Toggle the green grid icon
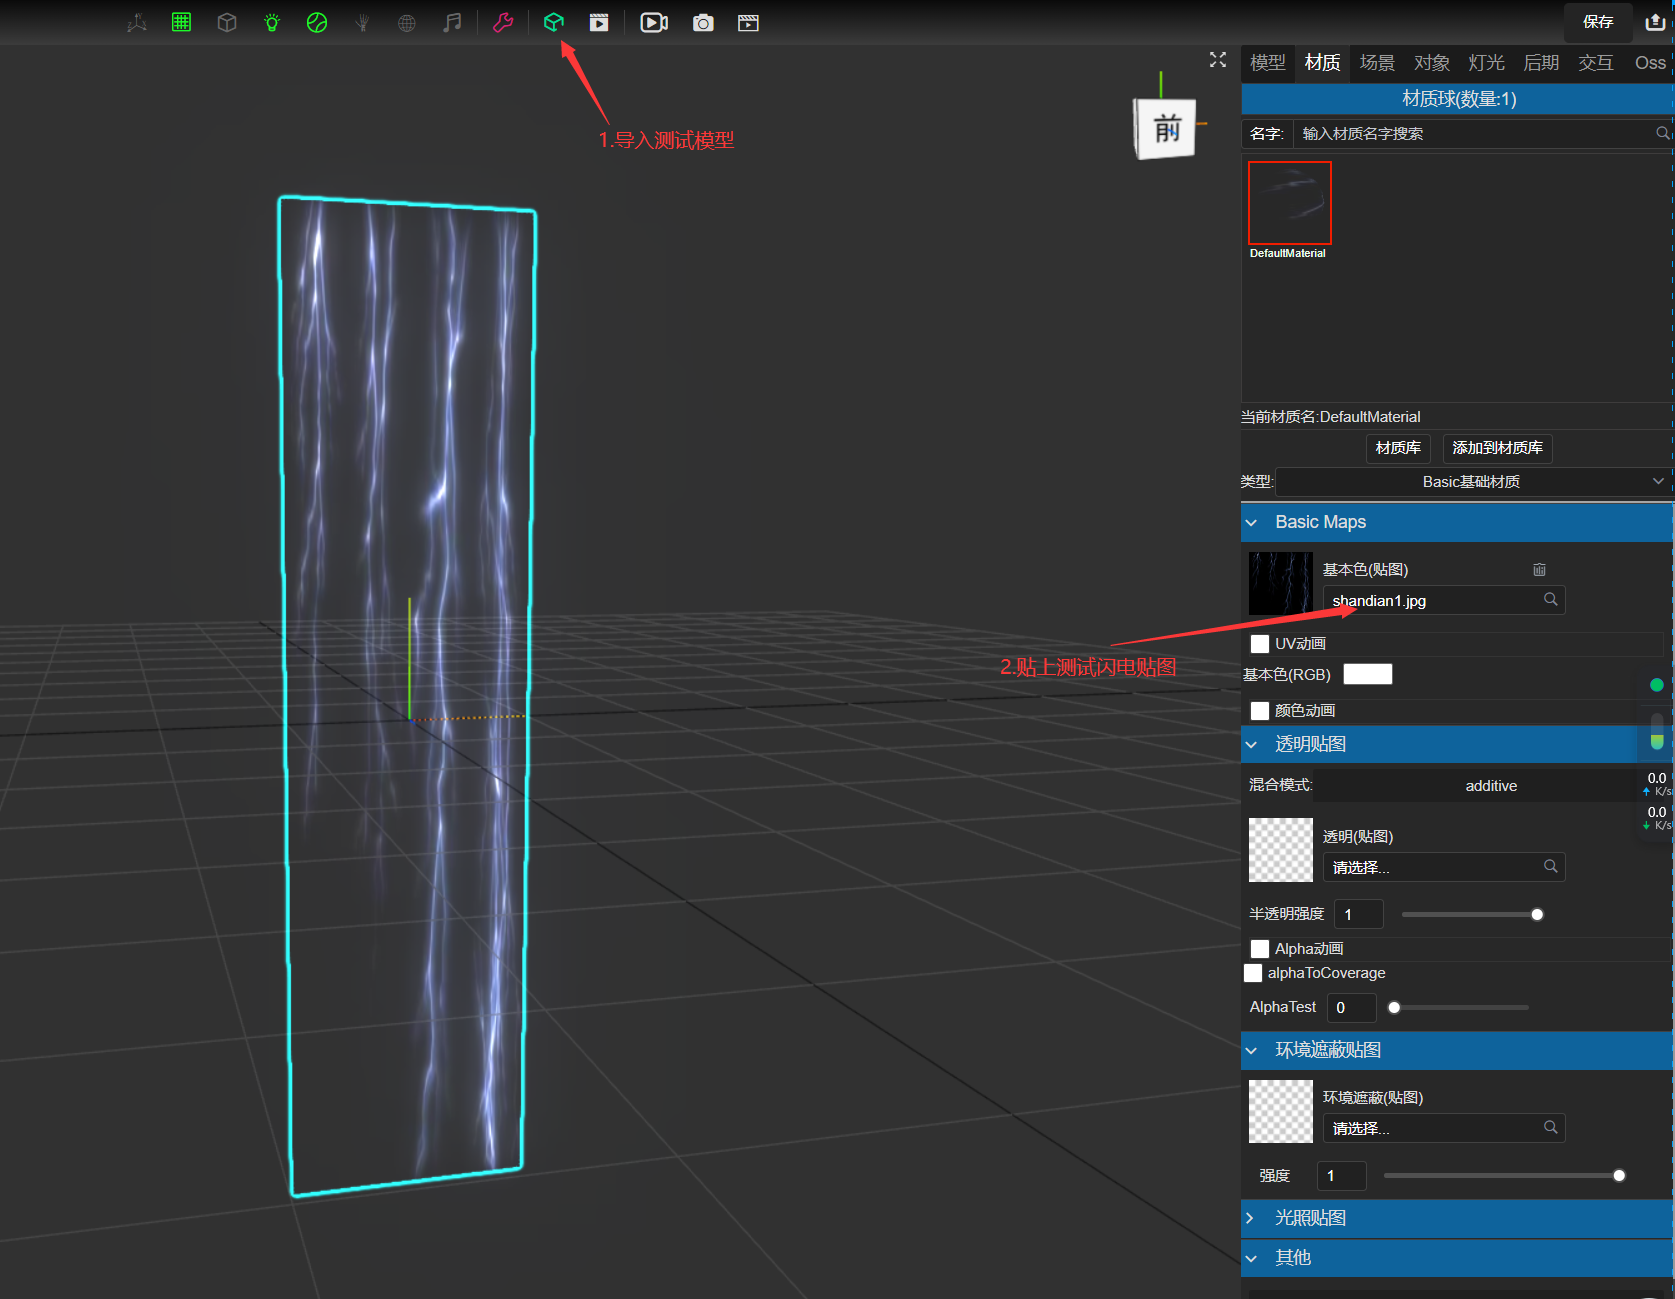 tap(181, 22)
